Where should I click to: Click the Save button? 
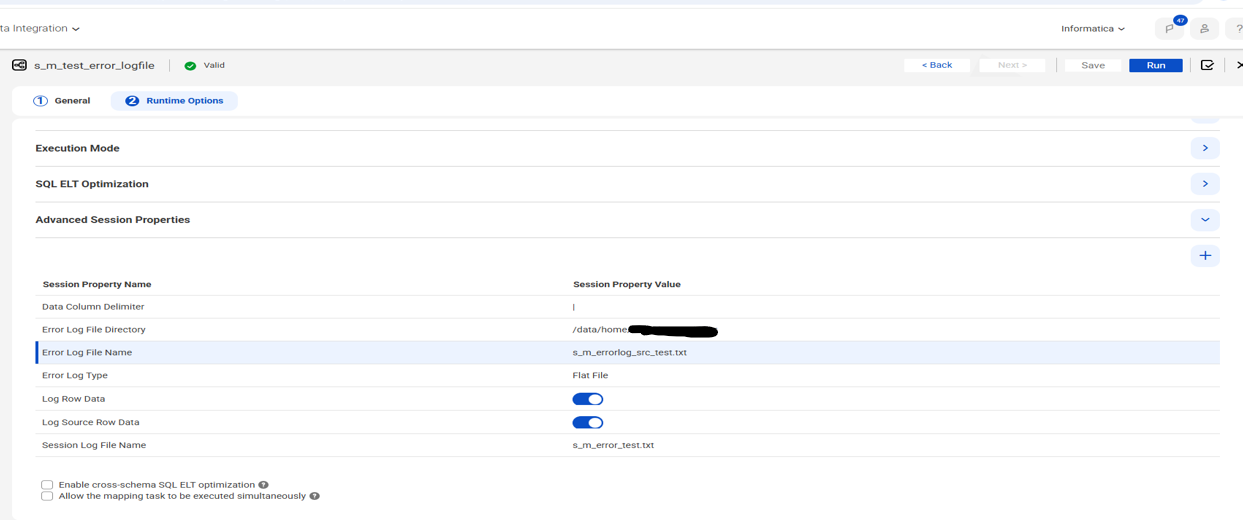[x=1093, y=65]
